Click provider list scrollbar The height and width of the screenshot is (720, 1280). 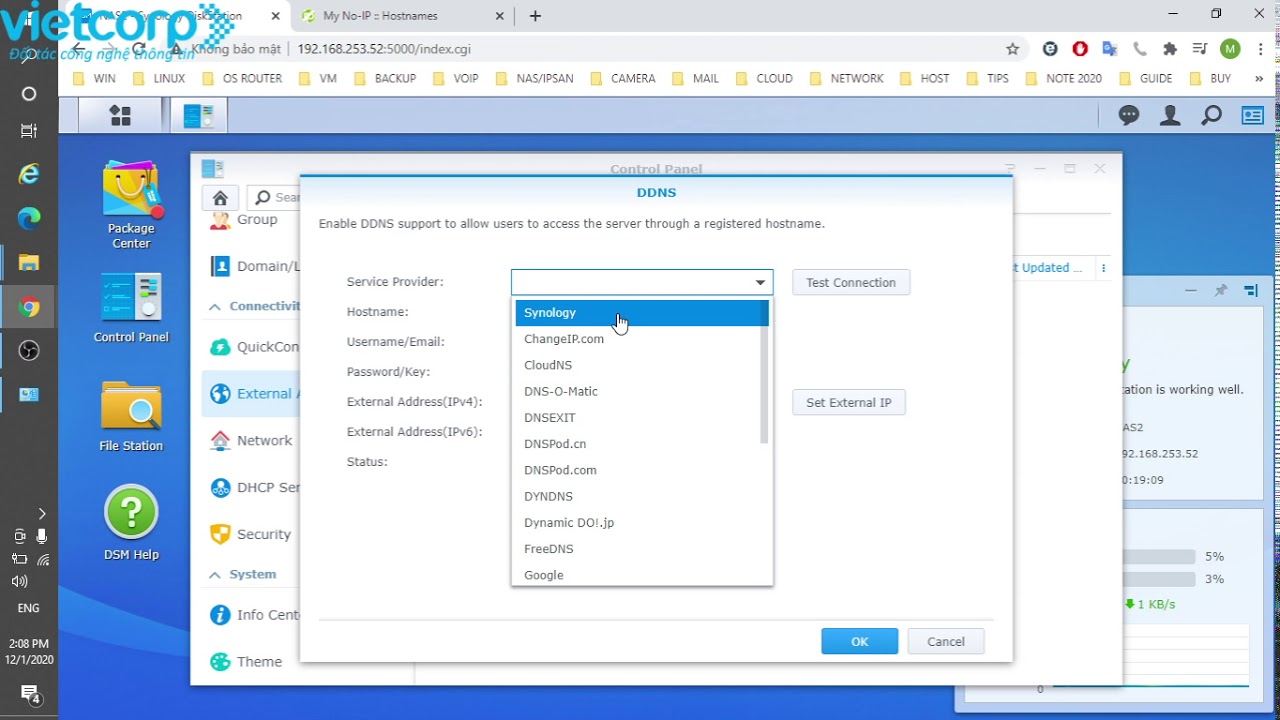pos(765,372)
